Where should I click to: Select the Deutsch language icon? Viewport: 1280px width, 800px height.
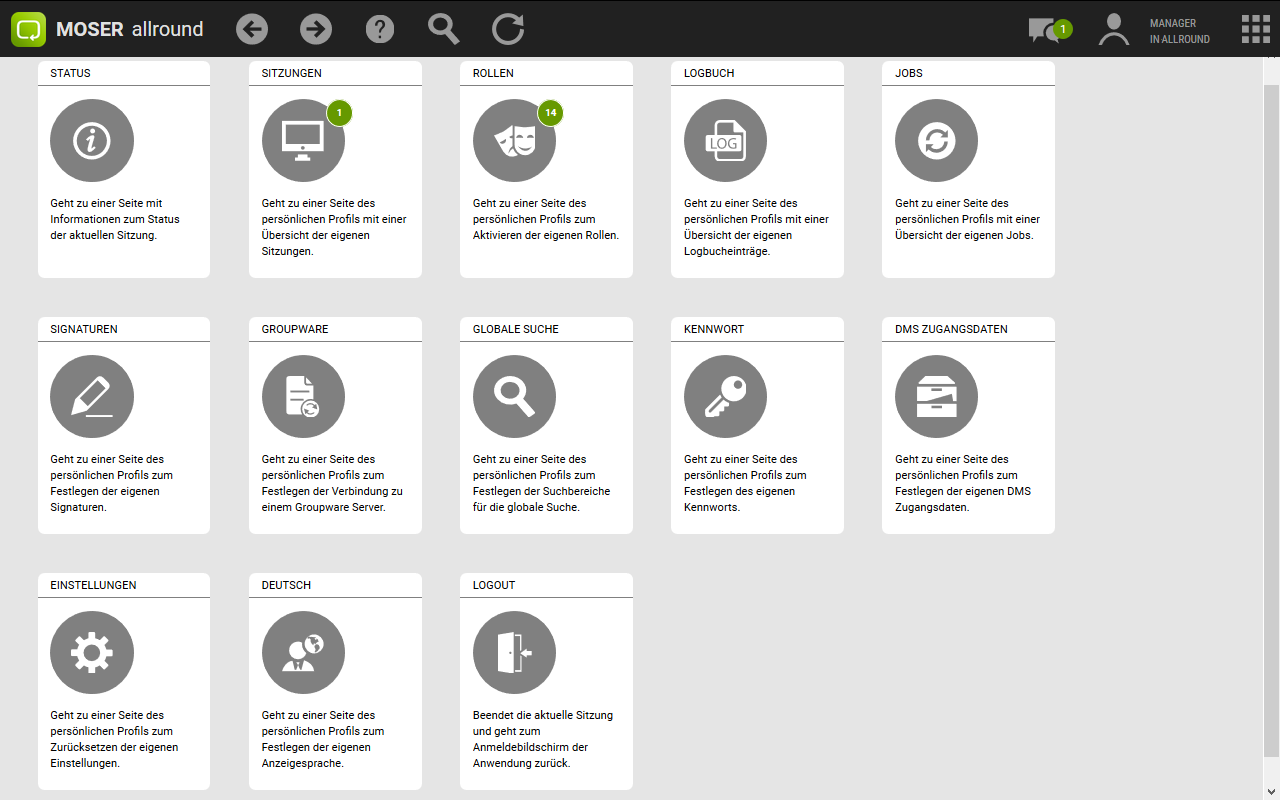[x=303, y=653]
